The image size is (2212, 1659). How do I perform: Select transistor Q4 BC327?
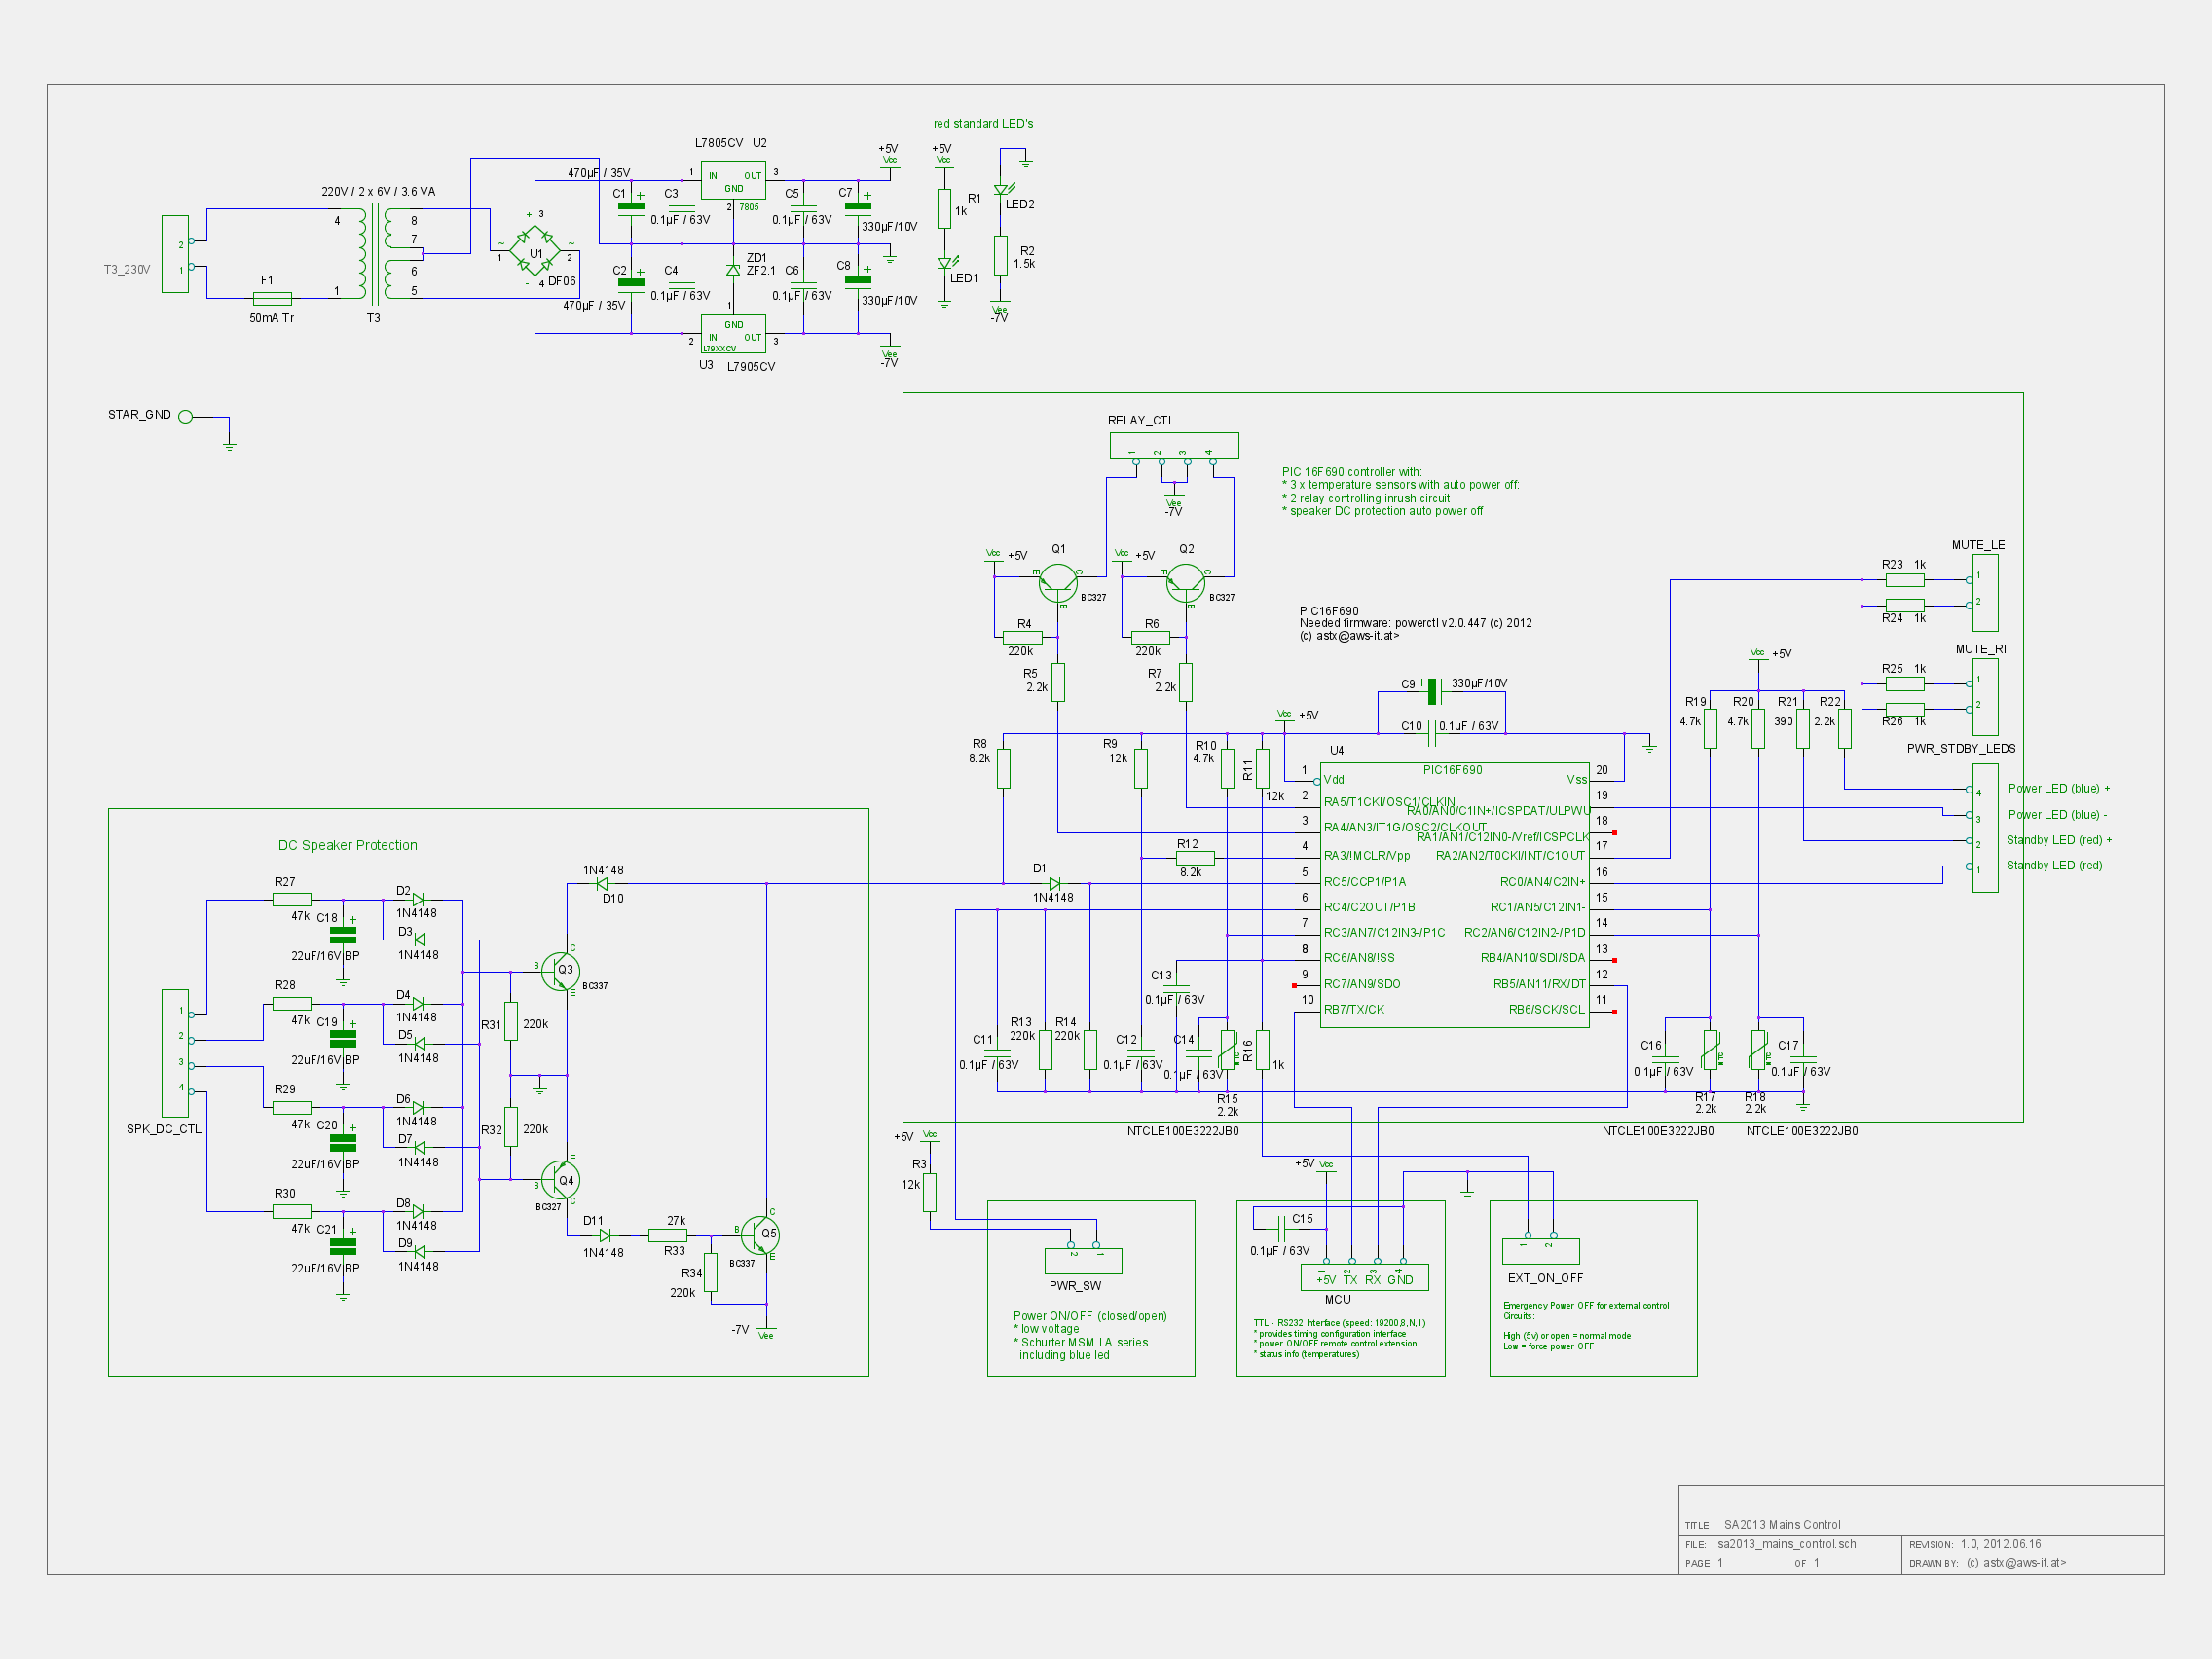560,1180
